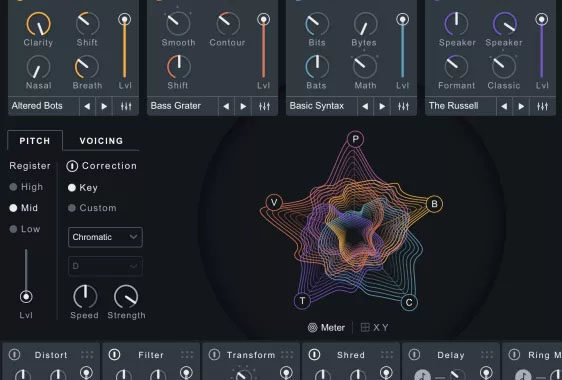Click the Nasal knob
Screen dimensions: 562x380
tap(38, 67)
